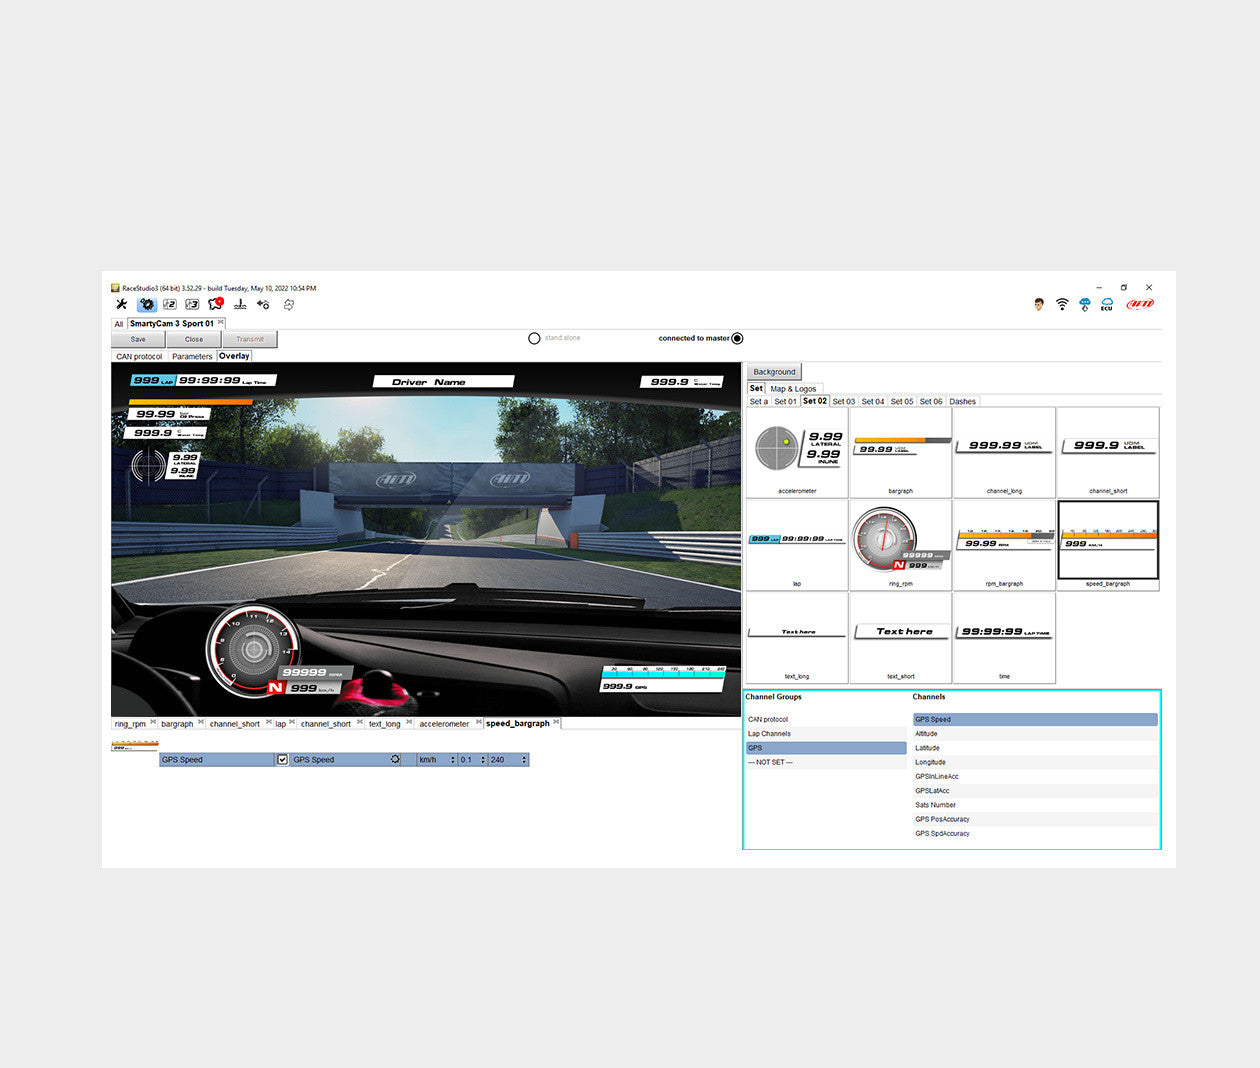Screen dimensions: 1260x1068
Task: Open the wrench and screwdriver preferences icon
Action: 122,304
